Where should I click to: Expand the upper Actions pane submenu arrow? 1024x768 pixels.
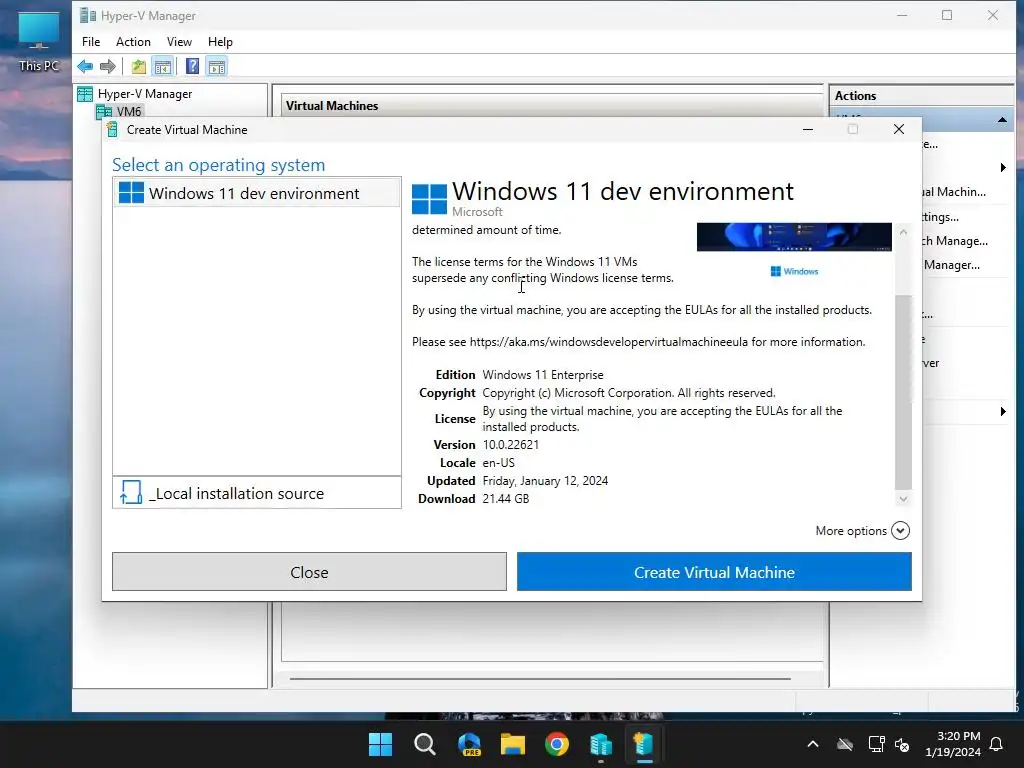(x=1003, y=168)
